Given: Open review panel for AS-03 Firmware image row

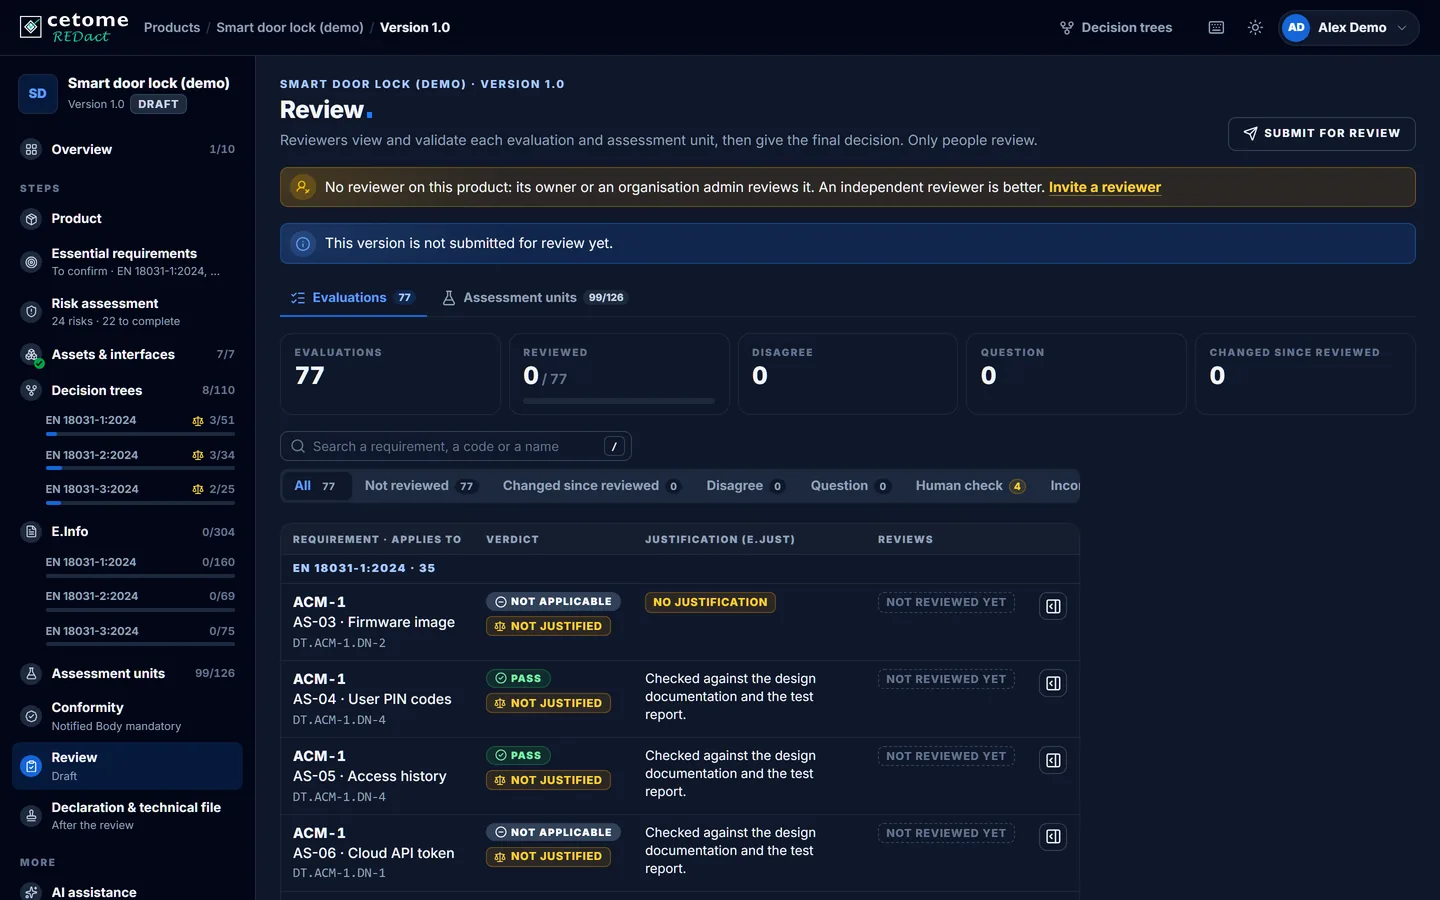Looking at the screenshot, I should click(1053, 607).
